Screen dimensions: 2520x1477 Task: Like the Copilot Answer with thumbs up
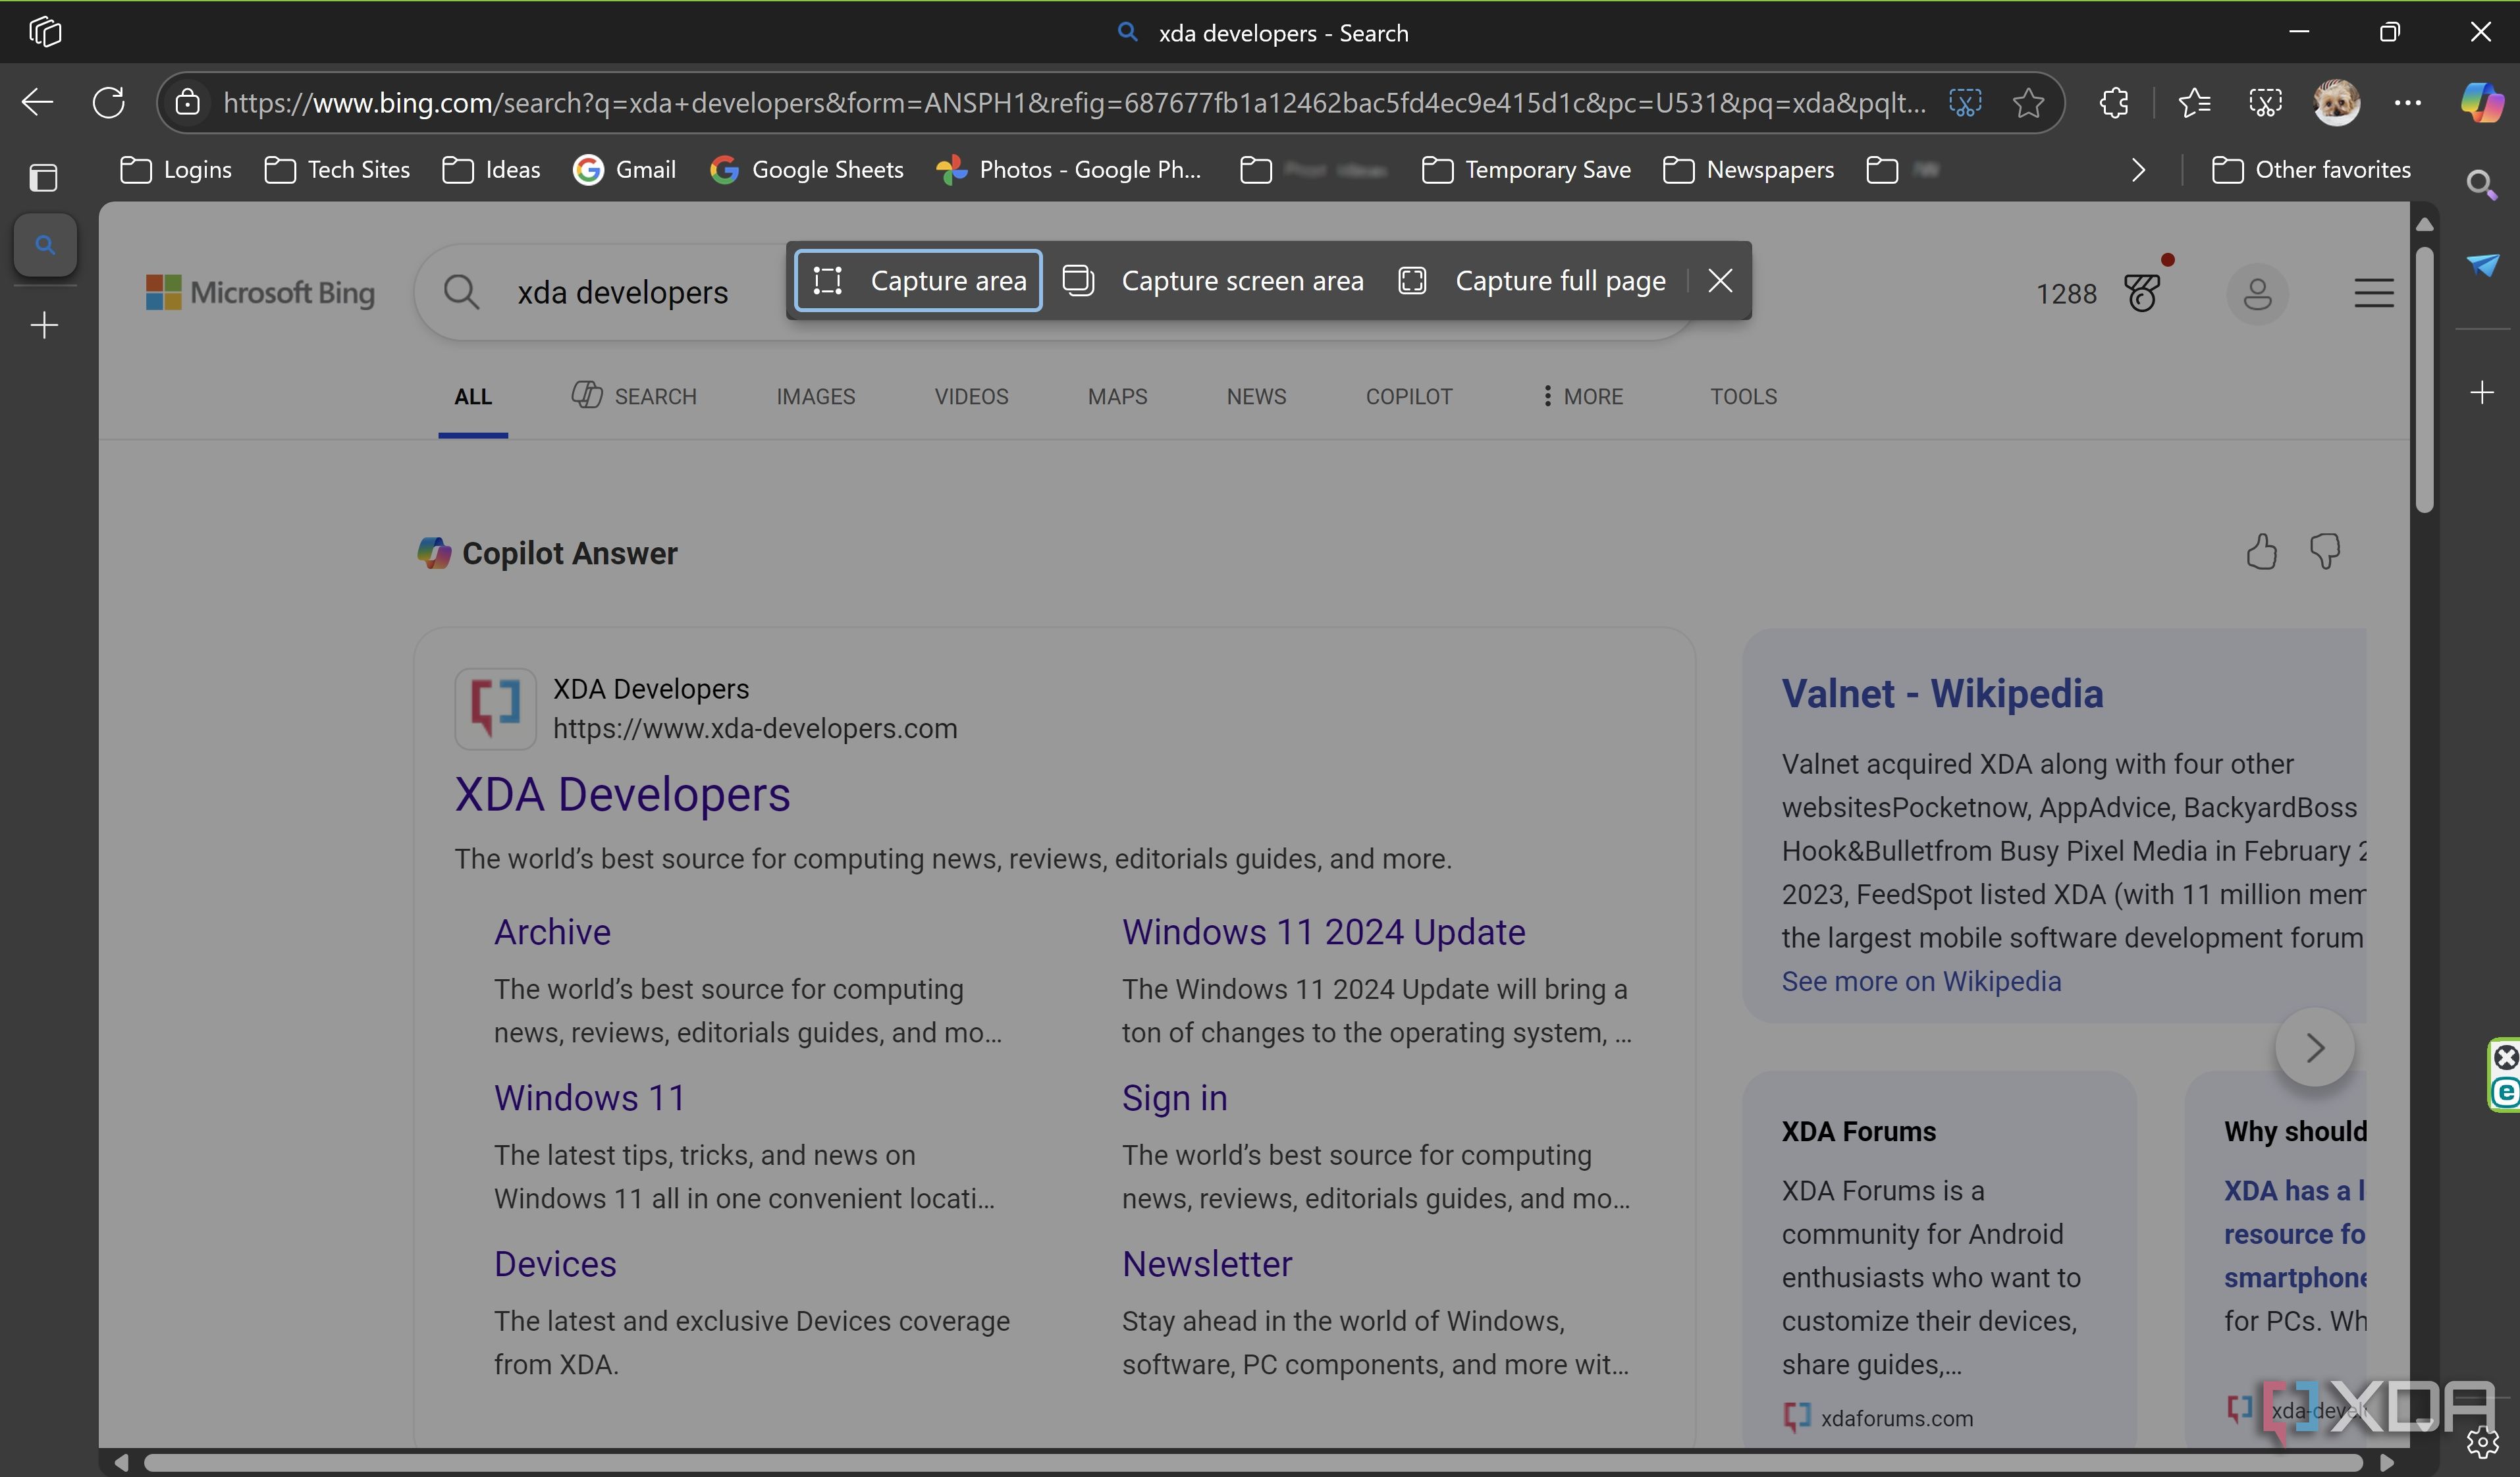tap(2262, 551)
